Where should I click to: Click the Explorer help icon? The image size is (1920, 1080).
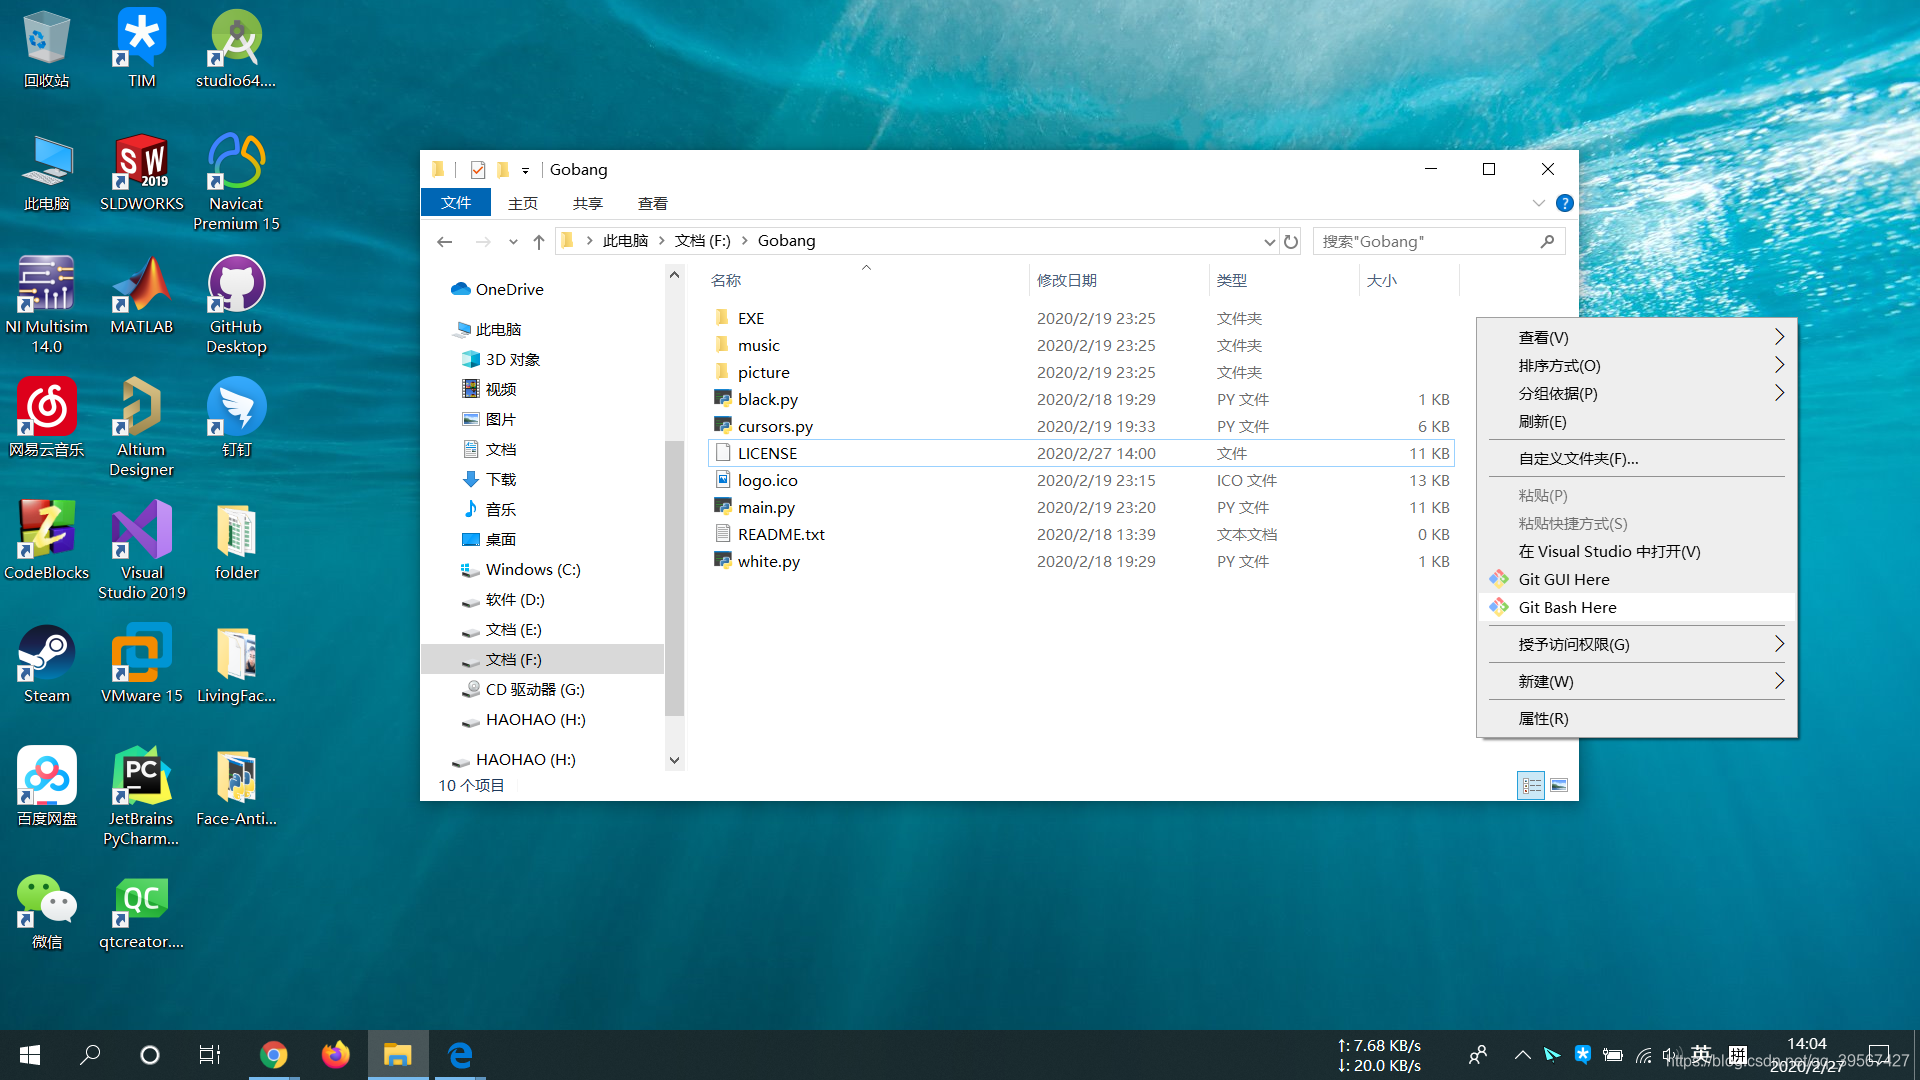1565,203
